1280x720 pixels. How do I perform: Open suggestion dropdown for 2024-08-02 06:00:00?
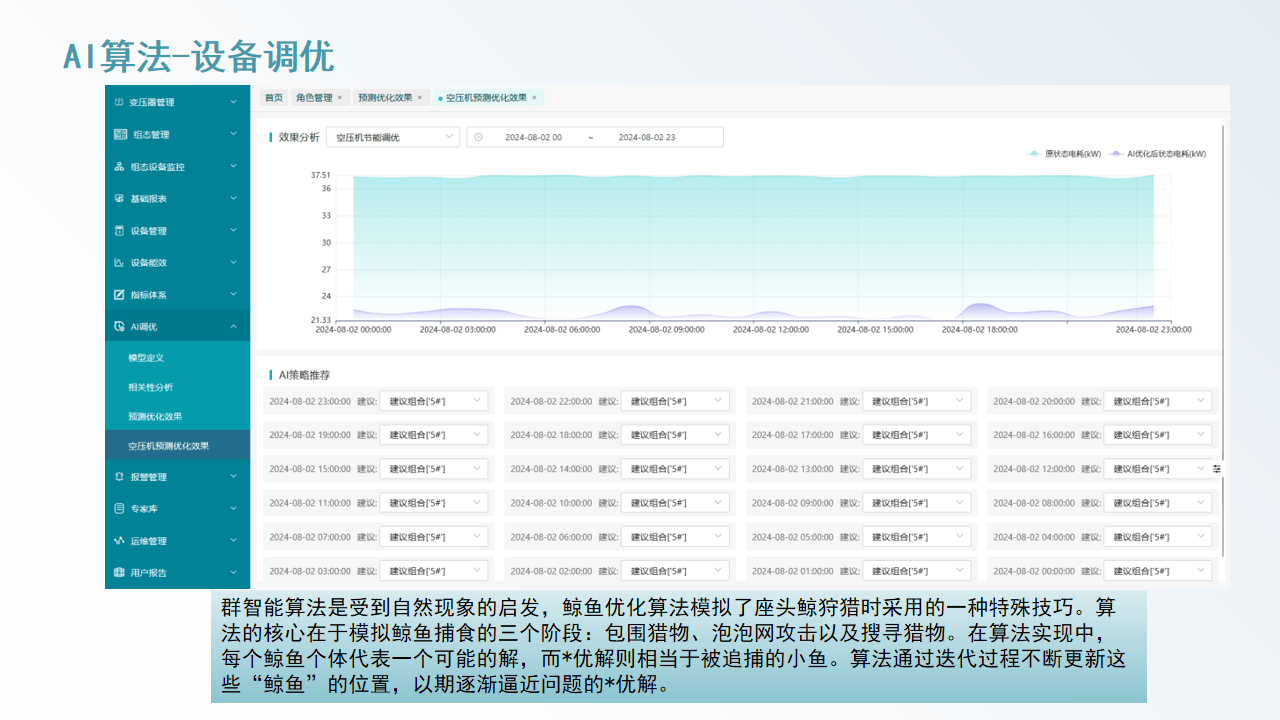click(x=675, y=537)
